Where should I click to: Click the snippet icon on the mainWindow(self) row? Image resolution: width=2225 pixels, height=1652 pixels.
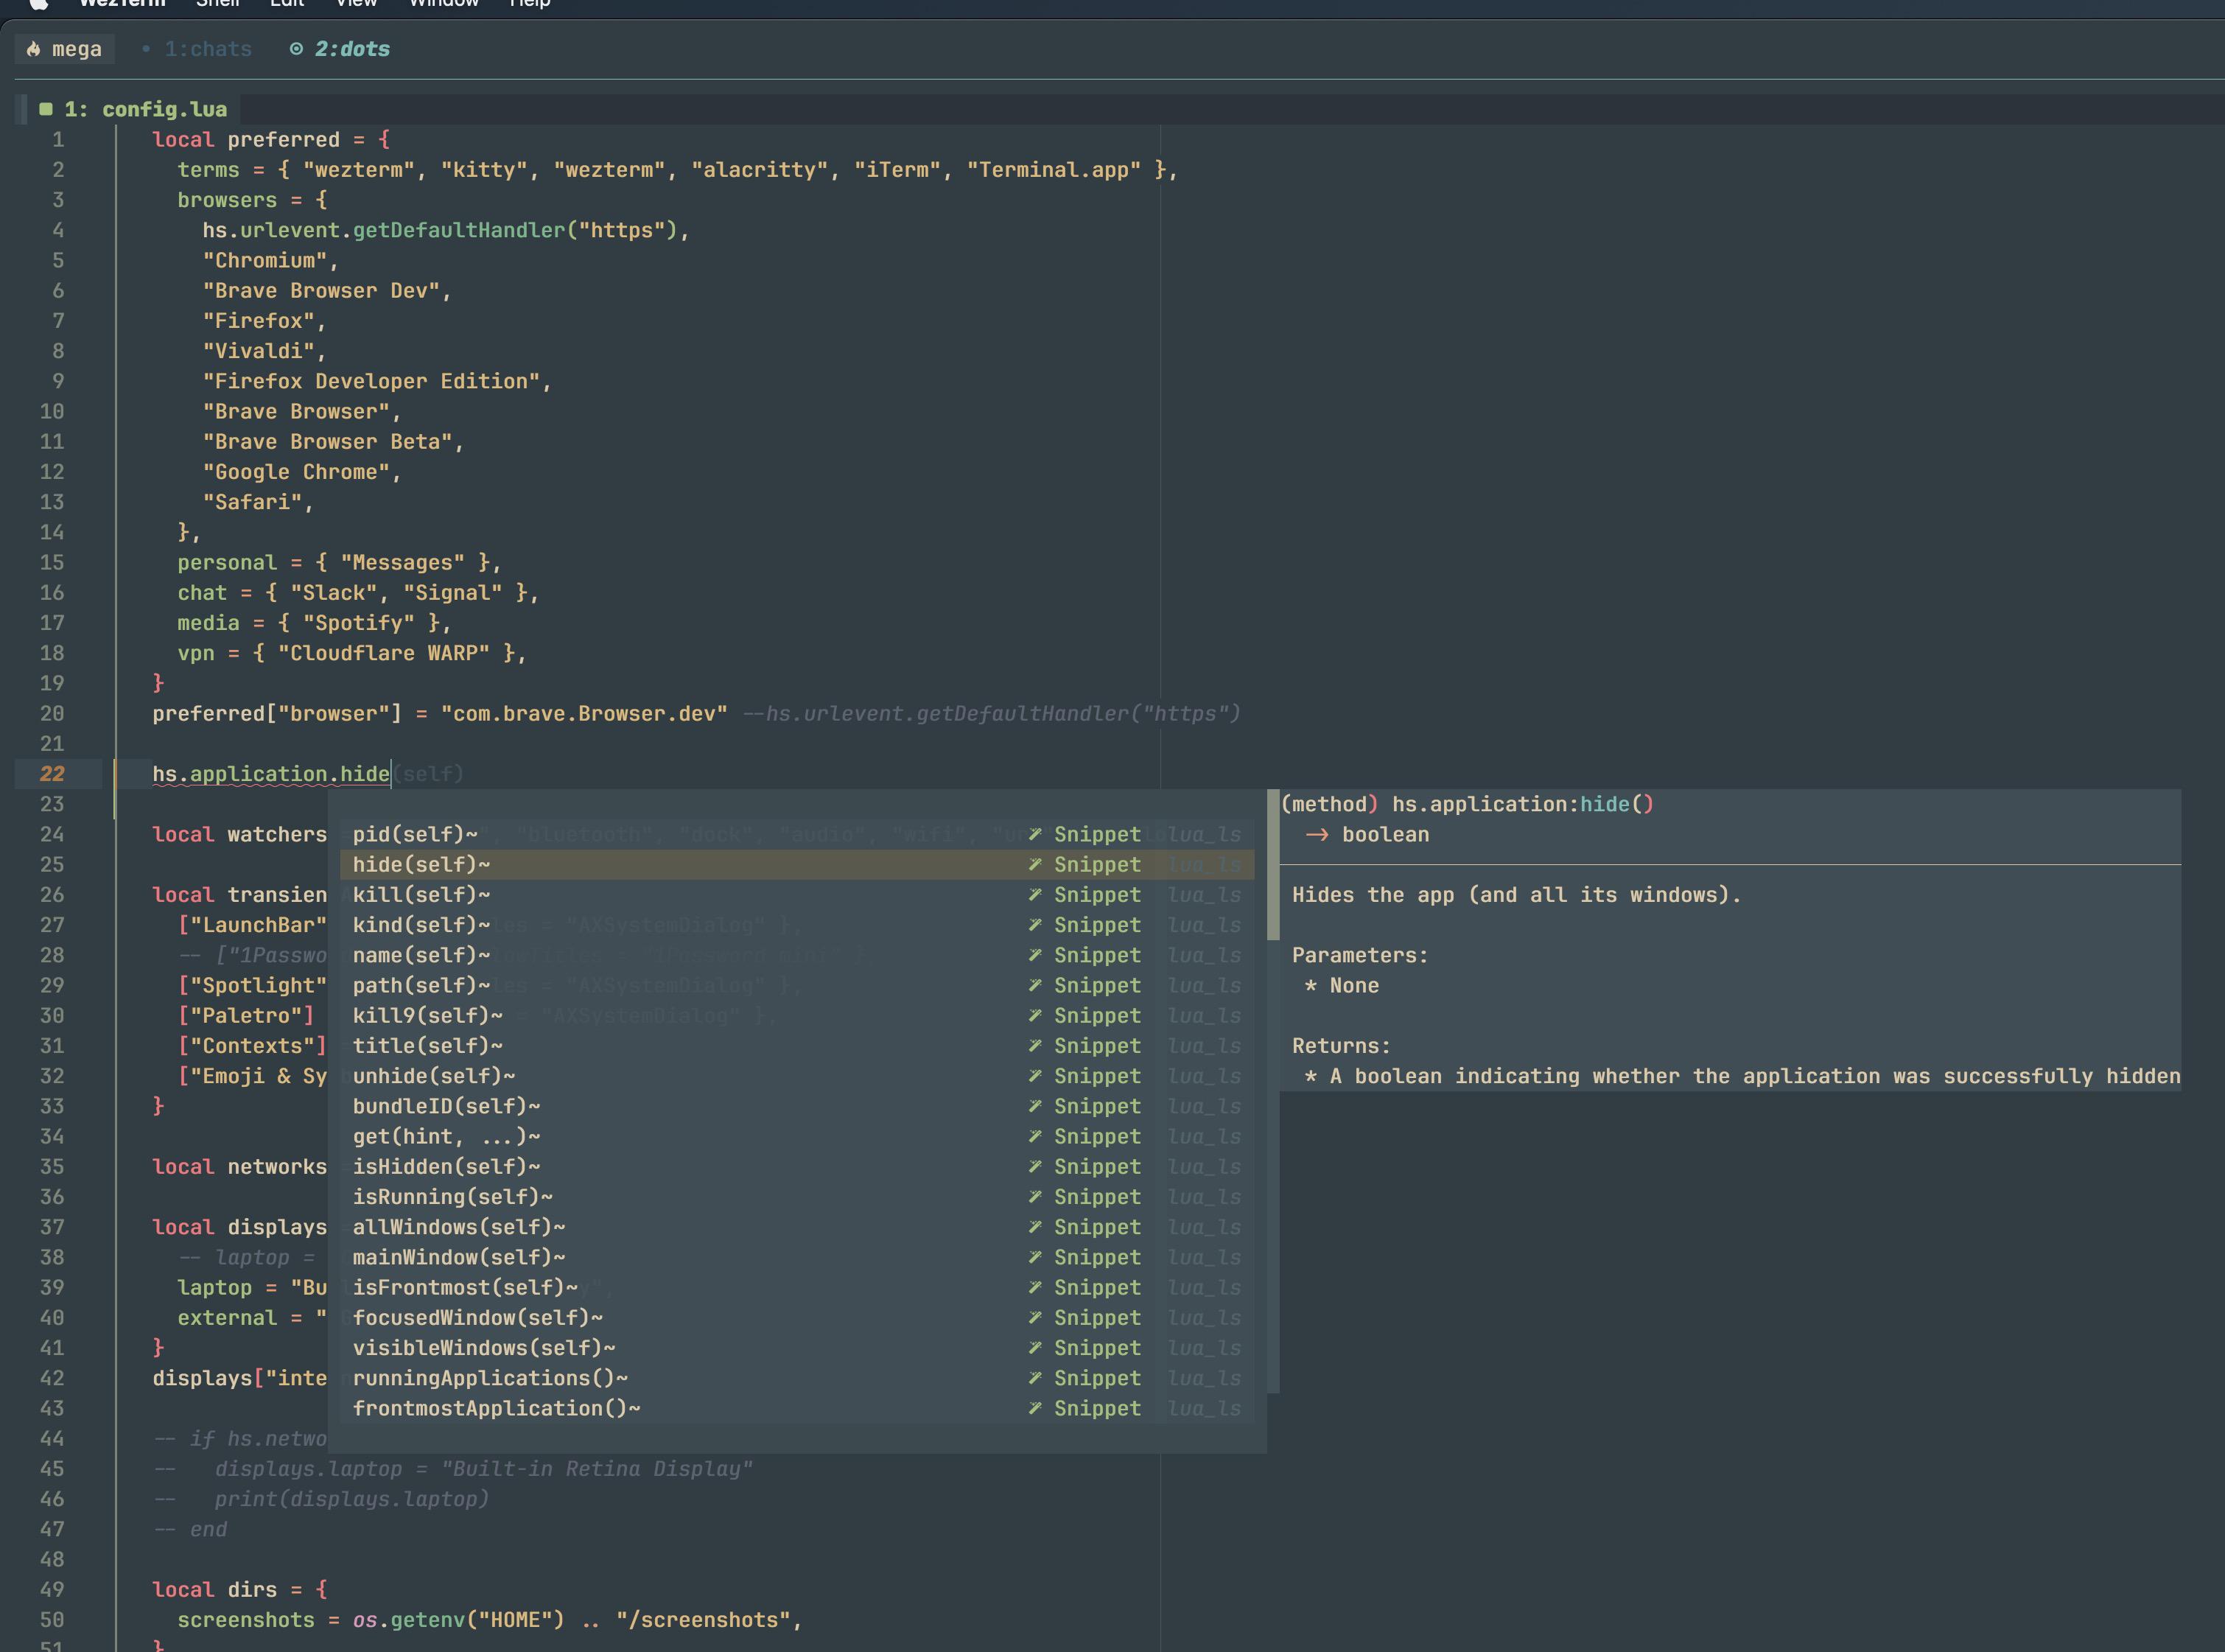[x=1036, y=1257]
